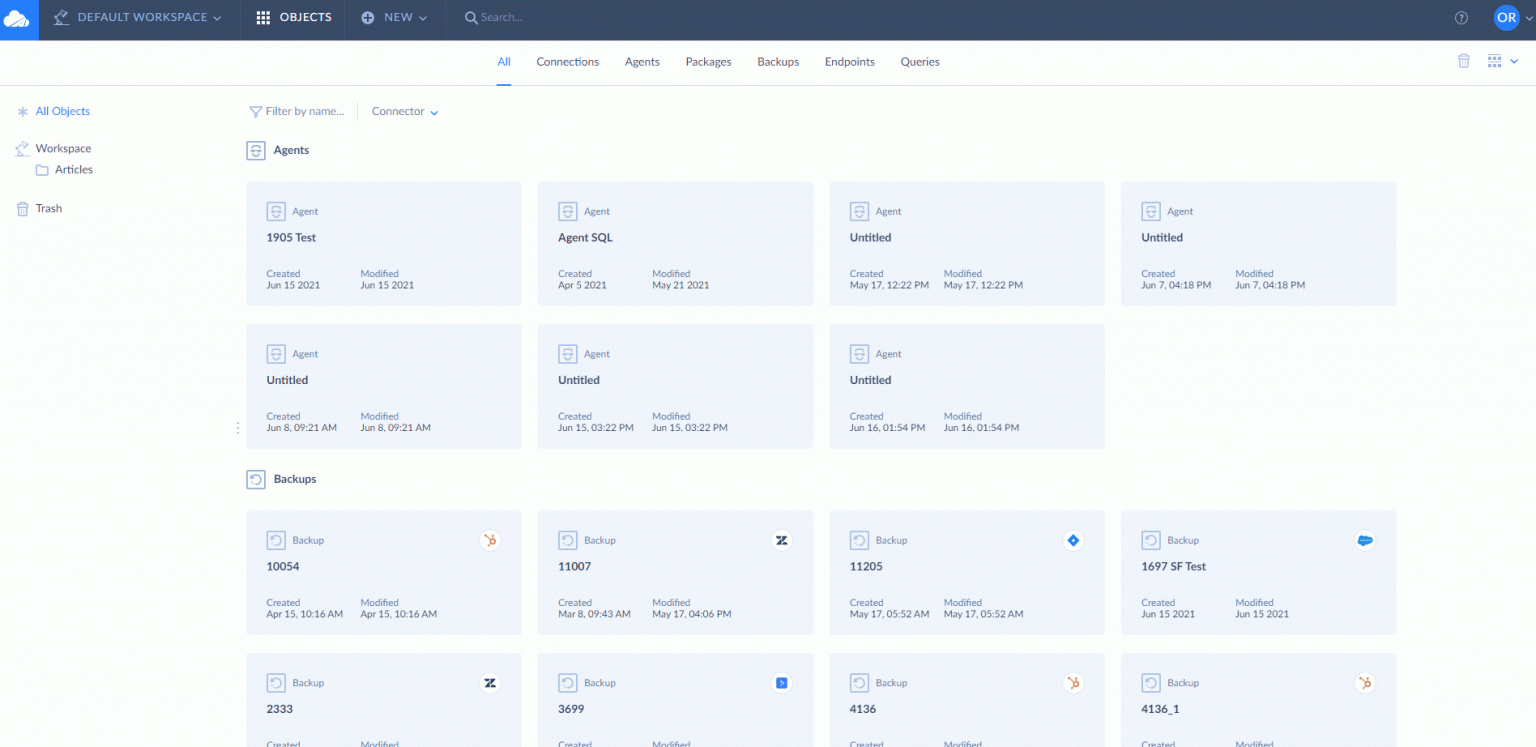The height and width of the screenshot is (747, 1536).
Task: Switch to the Backups tab
Action: click(x=777, y=62)
